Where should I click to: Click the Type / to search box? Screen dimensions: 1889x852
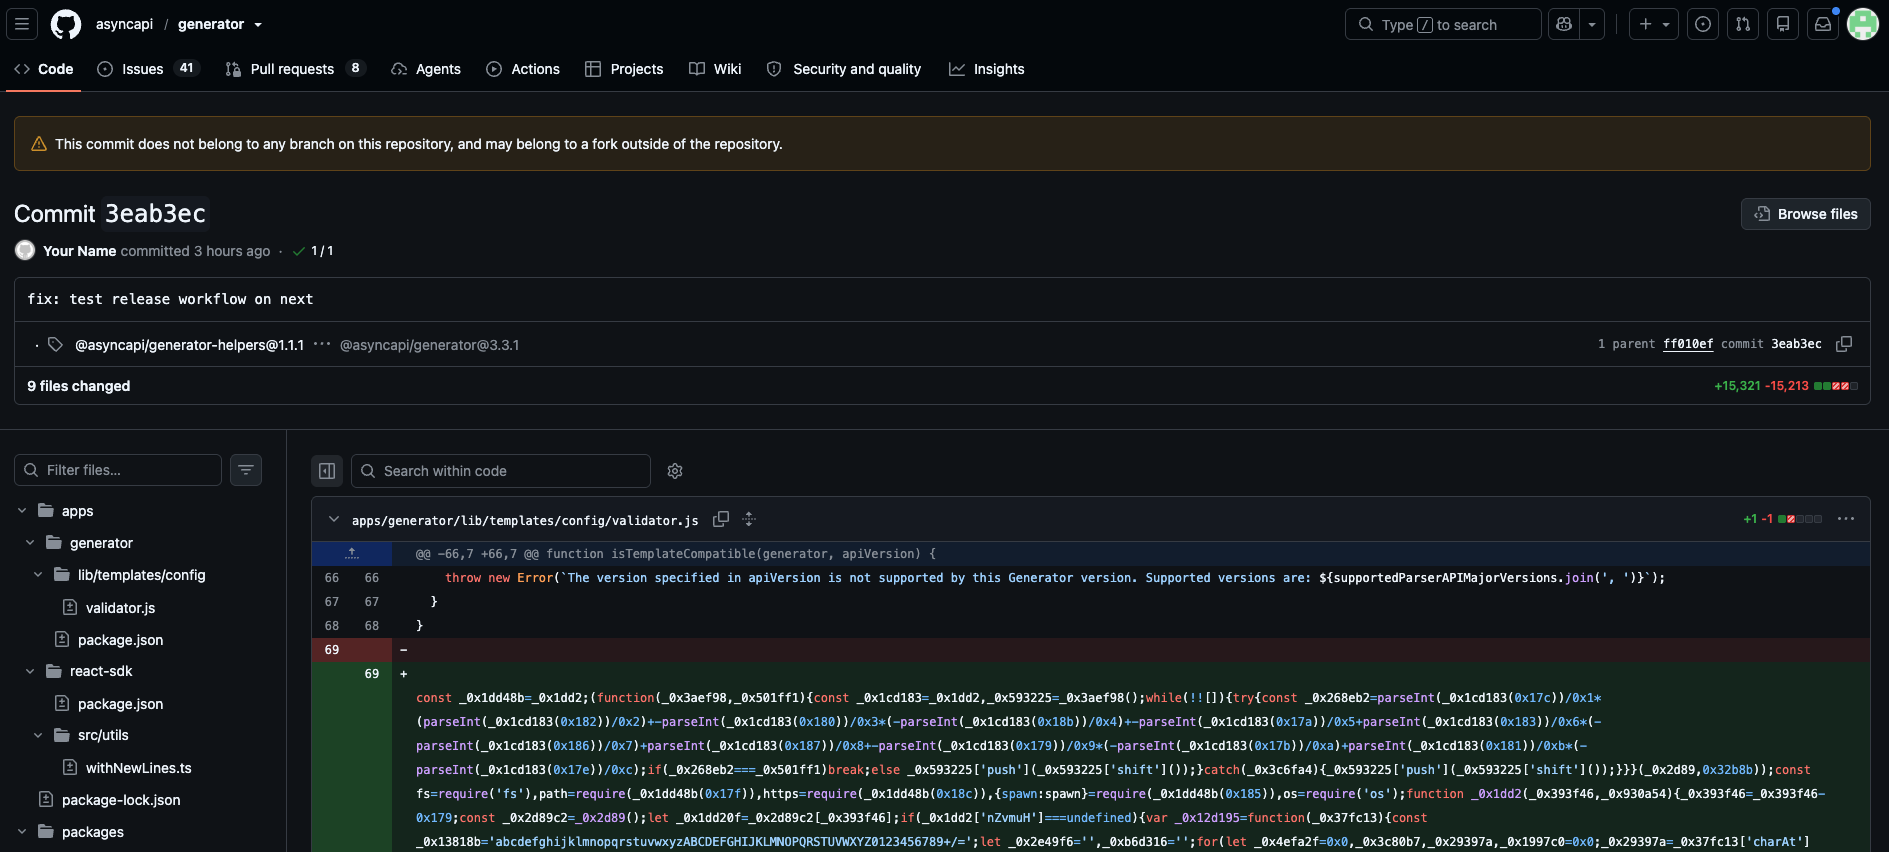[1443, 24]
